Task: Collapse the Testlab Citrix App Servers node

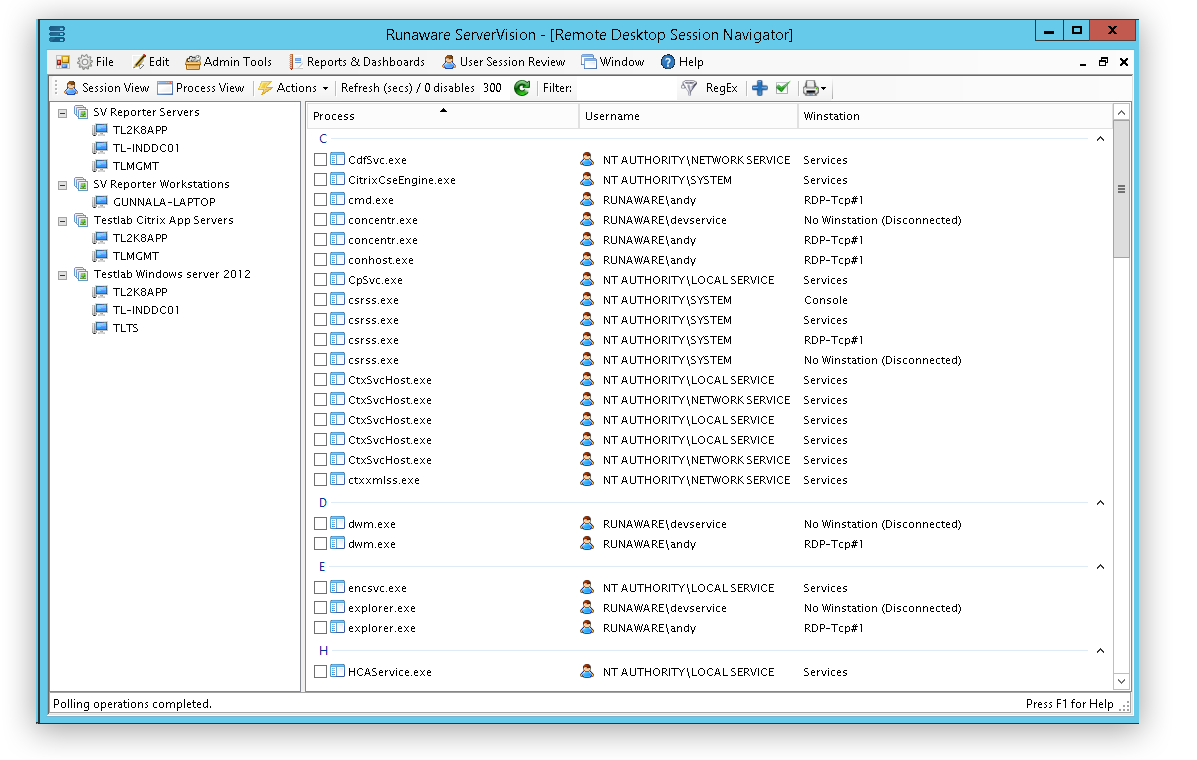Action: [63, 221]
